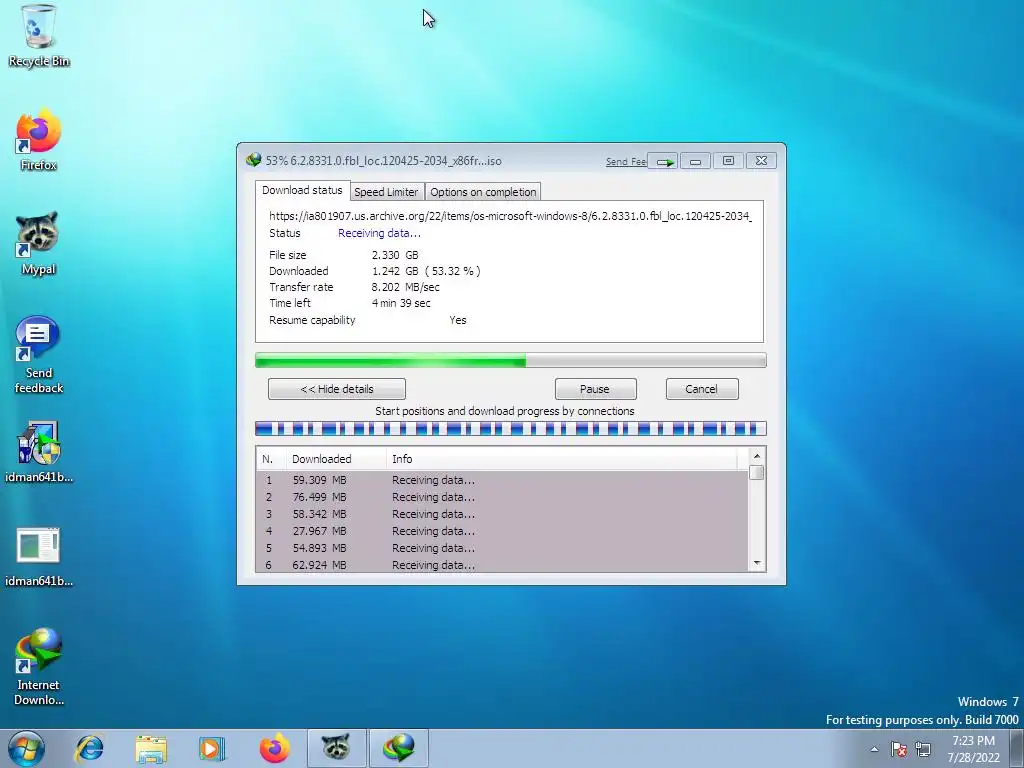
Task: Switch to Mypal raccoon taskbar button
Action: [x=336, y=748]
